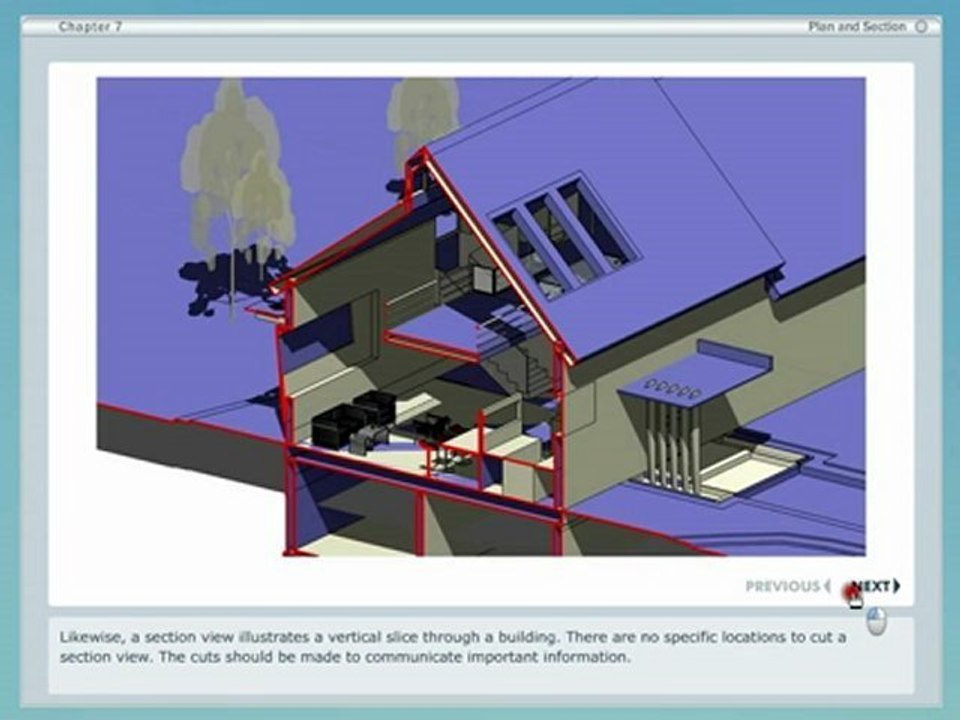Click the circle icon beside Plan and Section
960x720 pixels.
point(921,26)
